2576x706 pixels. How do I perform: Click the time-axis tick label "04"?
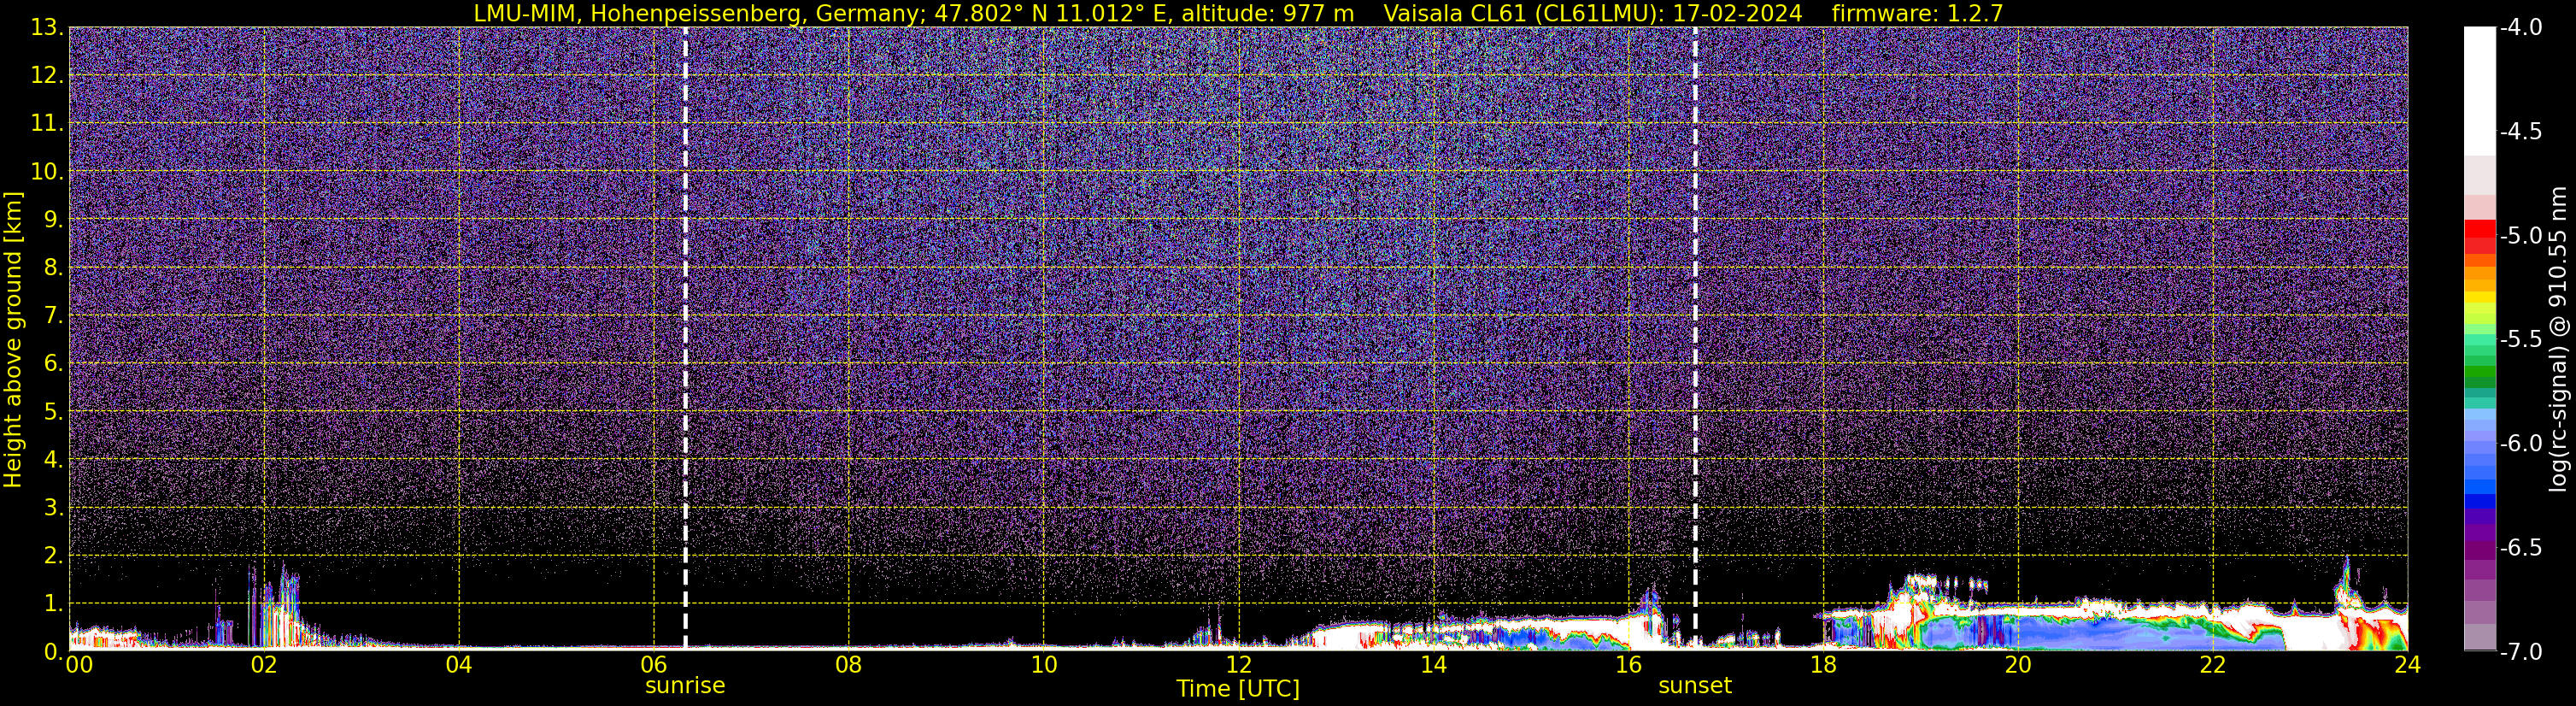click(x=459, y=665)
